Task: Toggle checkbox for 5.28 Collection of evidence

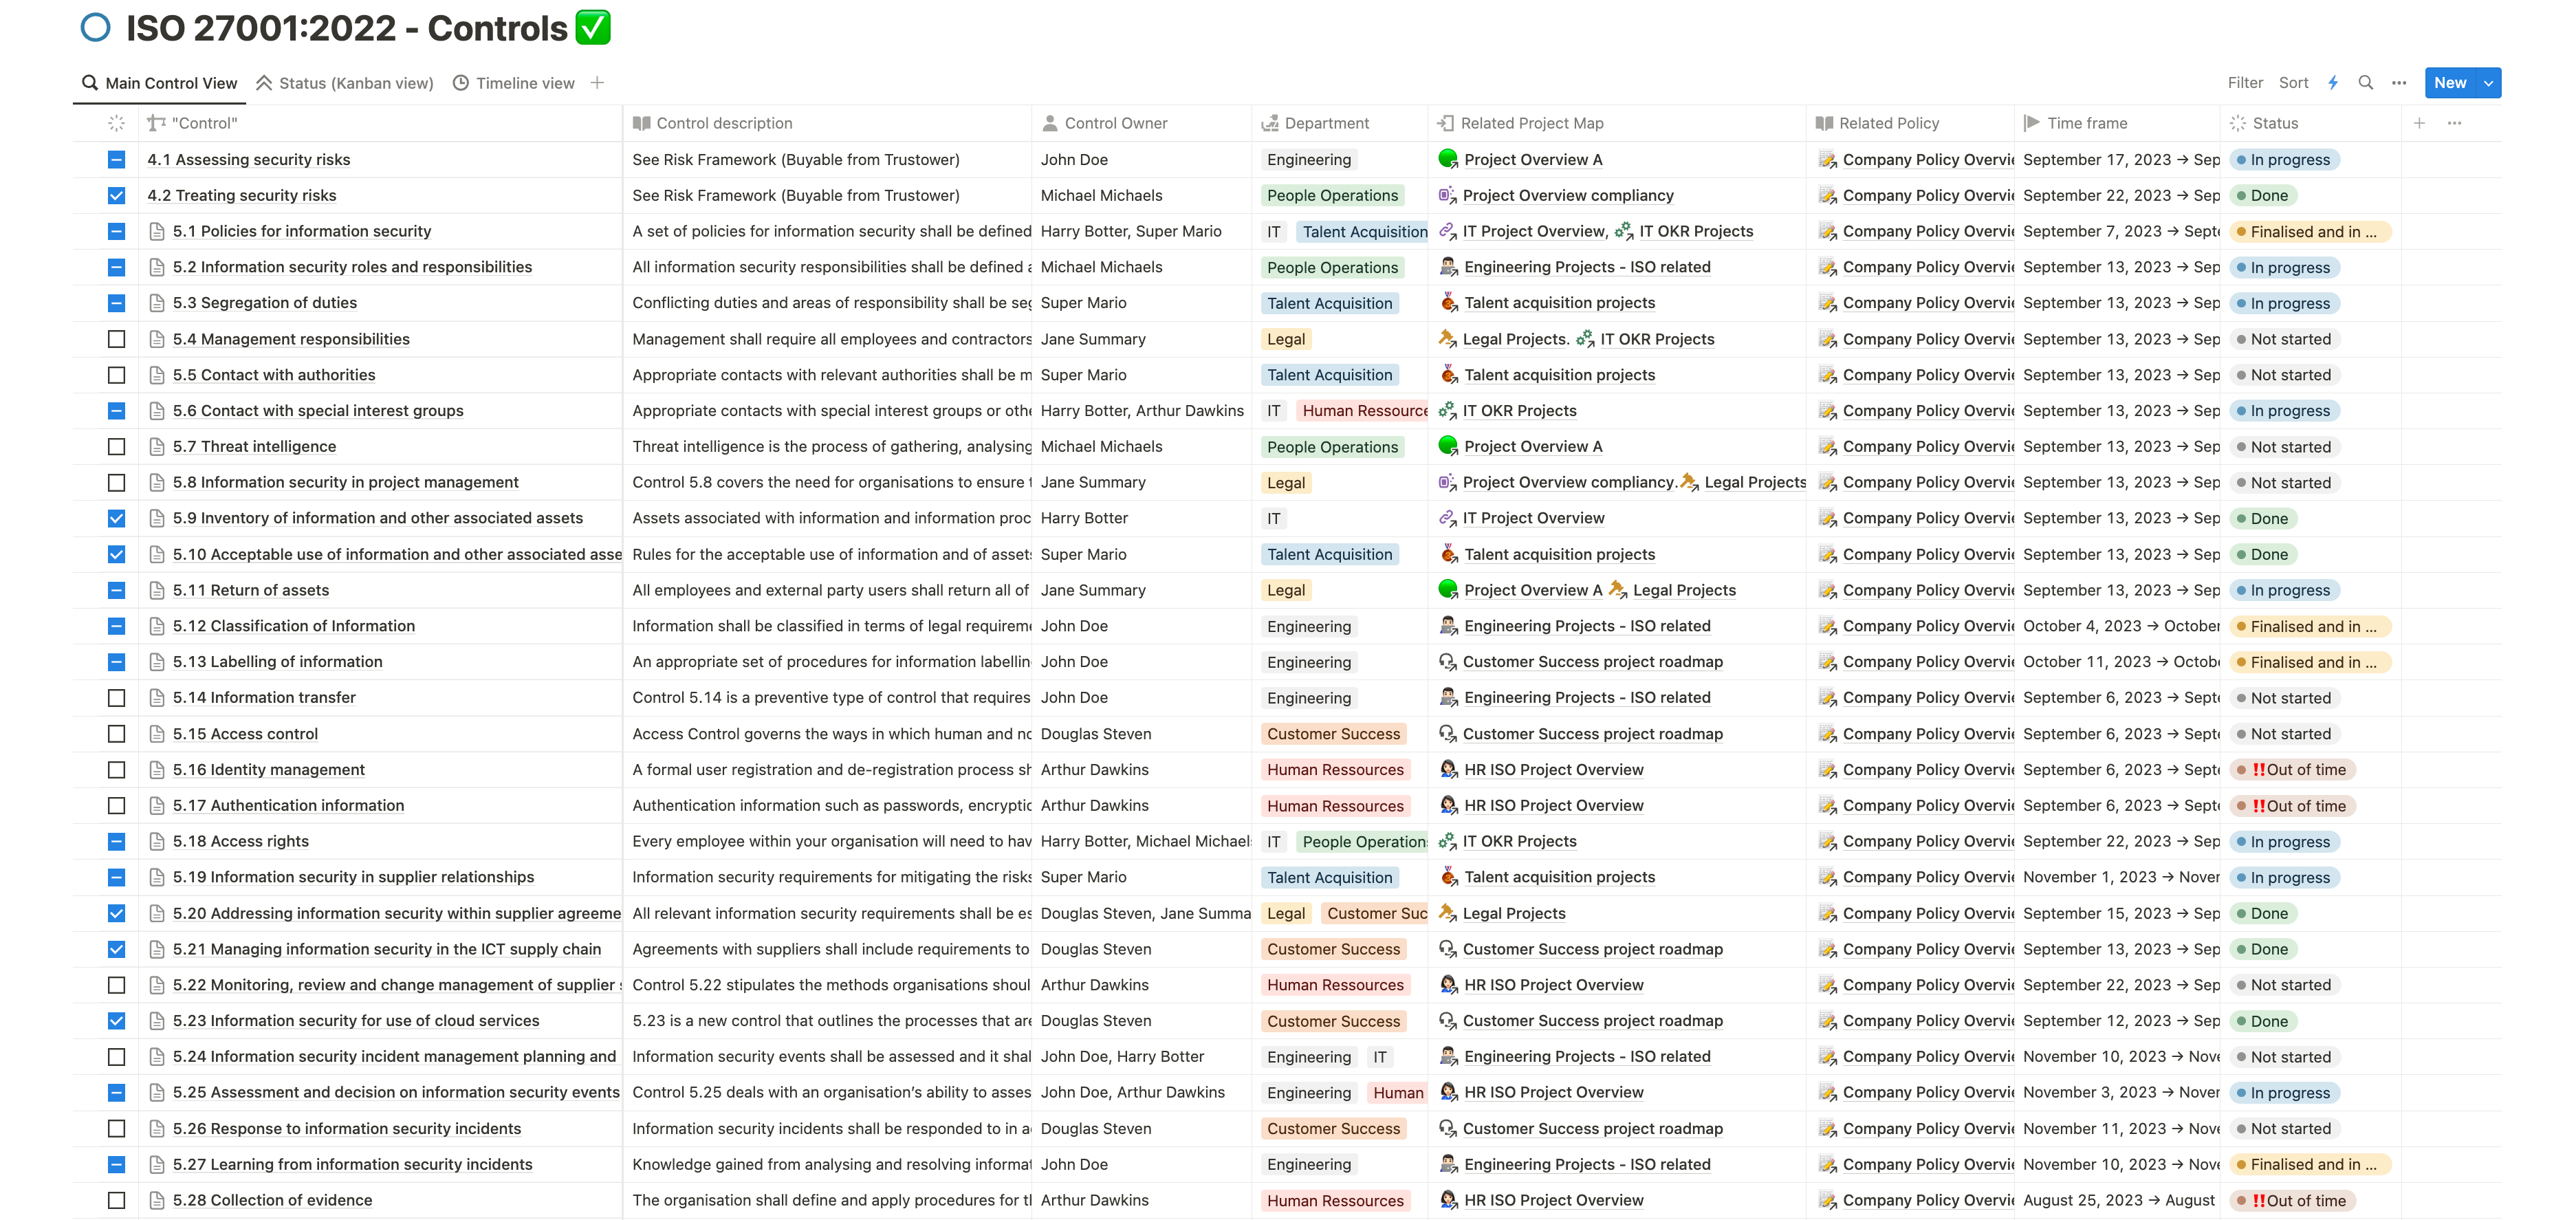Action: coord(117,1200)
